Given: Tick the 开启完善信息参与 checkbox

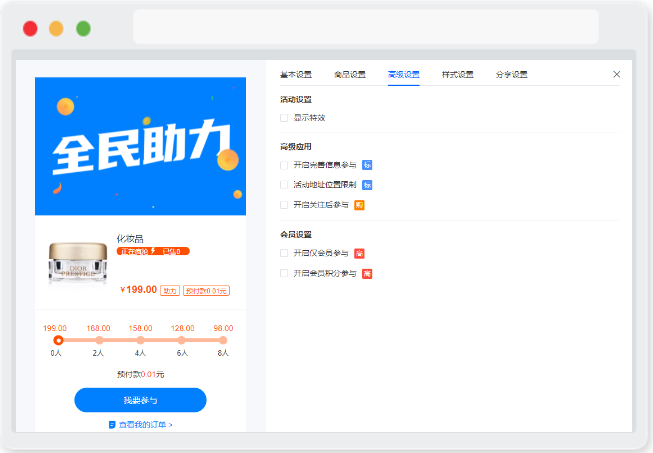Looking at the screenshot, I should (284, 165).
